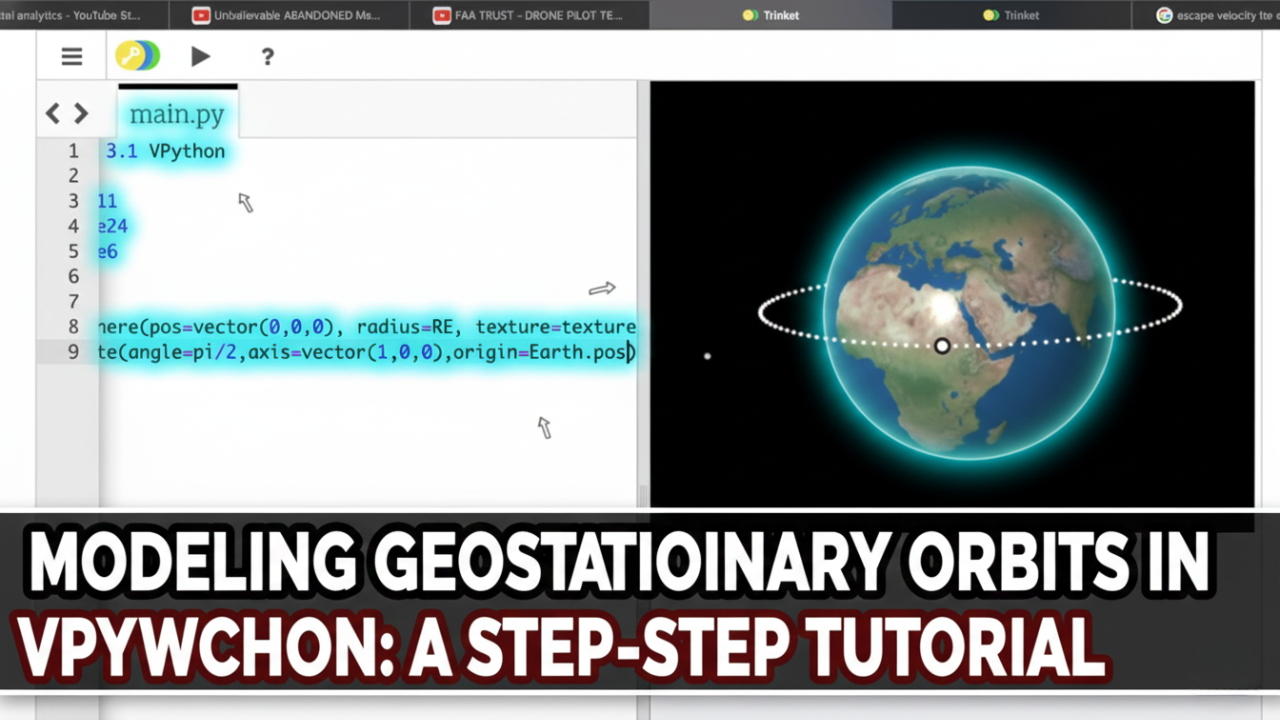Select the main.py editor tab
The width and height of the screenshot is (1280, 720).
(x=176, y=114)
